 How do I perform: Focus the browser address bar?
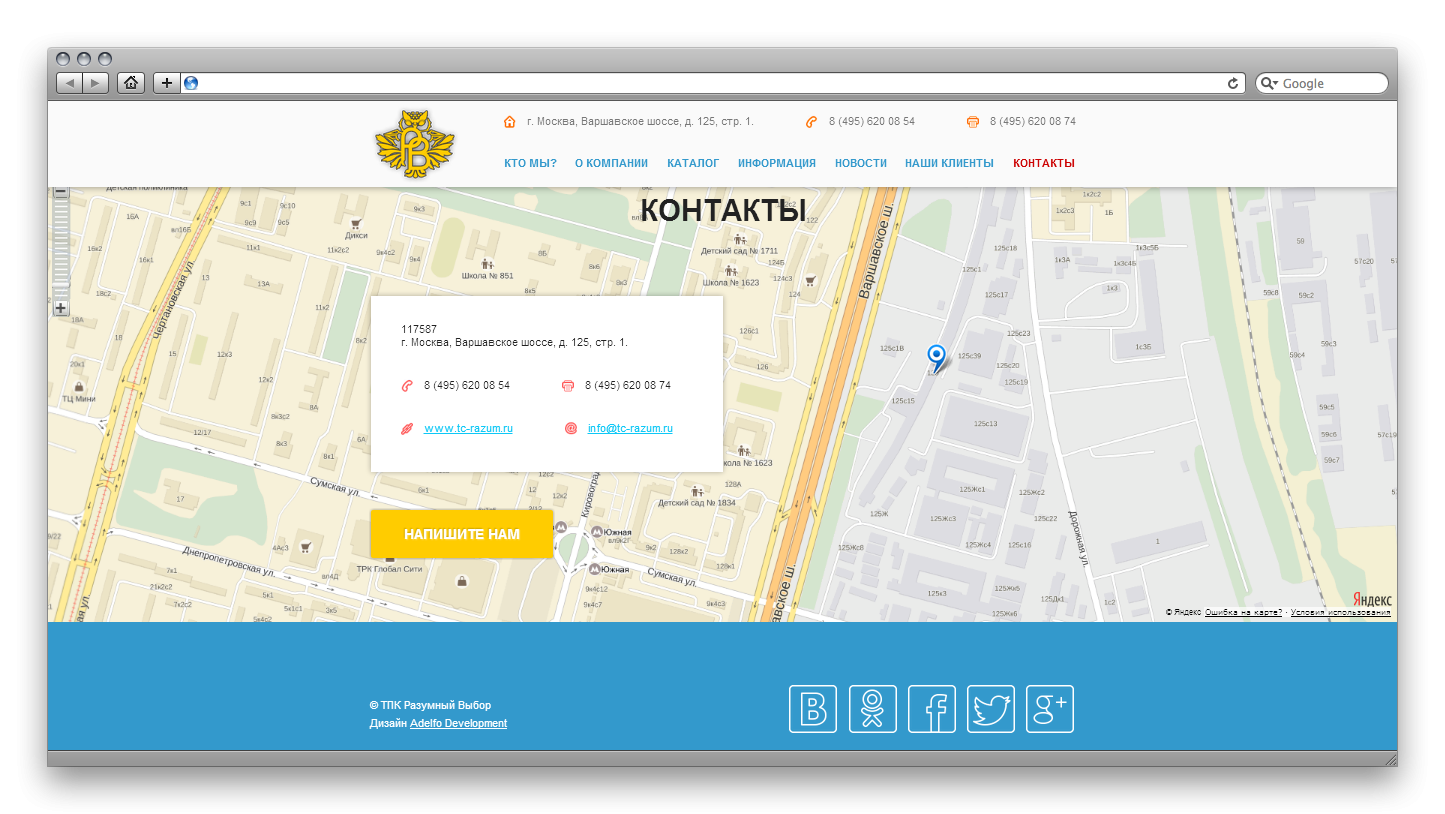[x=711, y=83]
